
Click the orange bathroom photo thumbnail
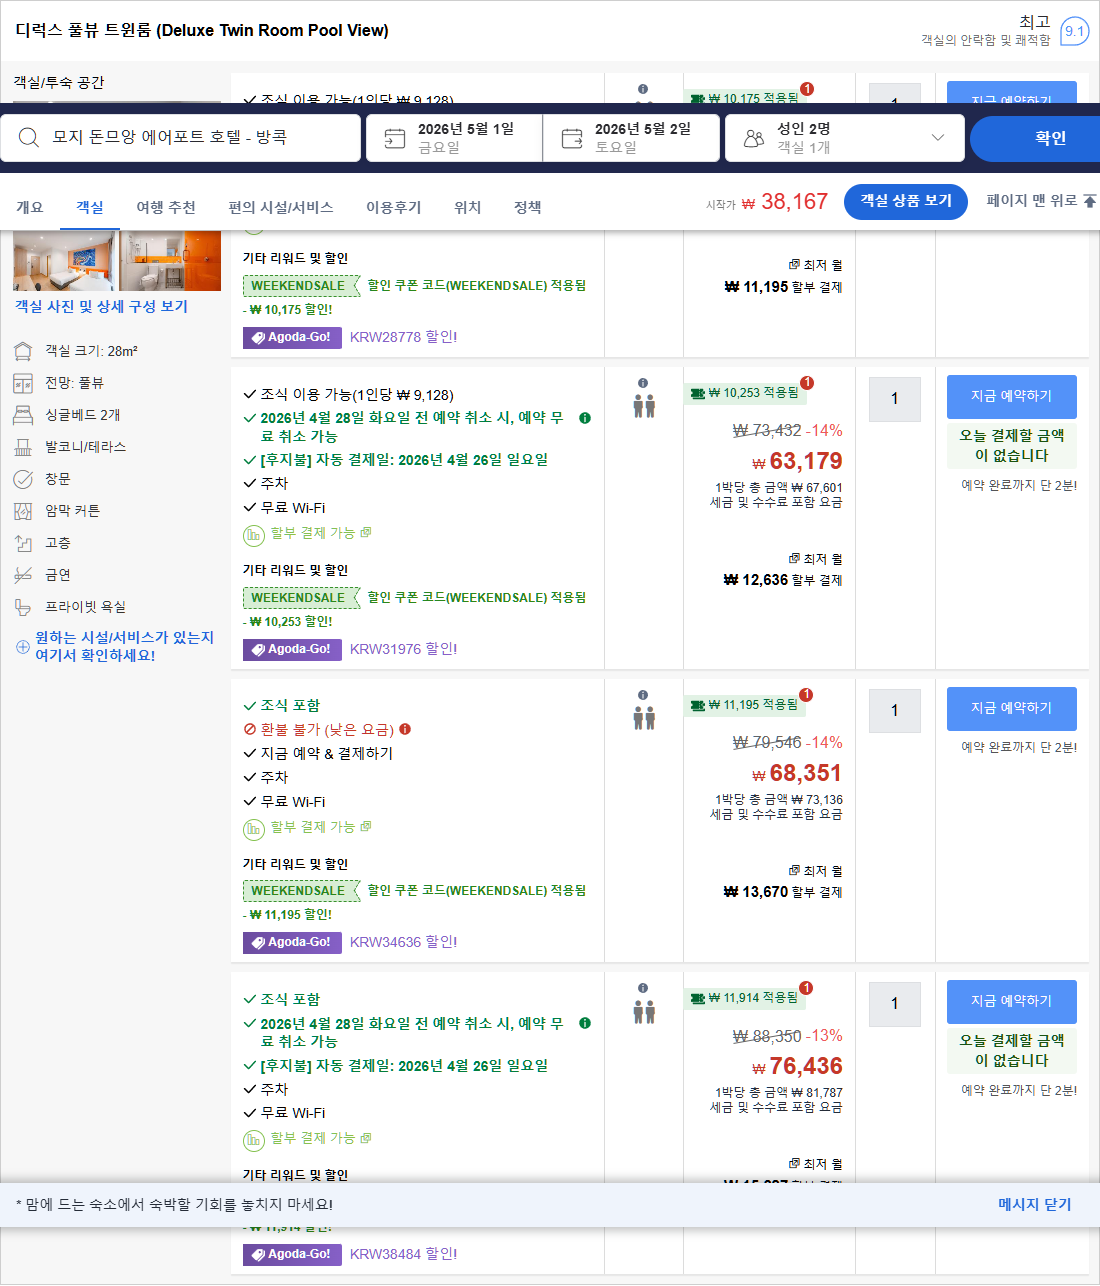tap(170, 260)
